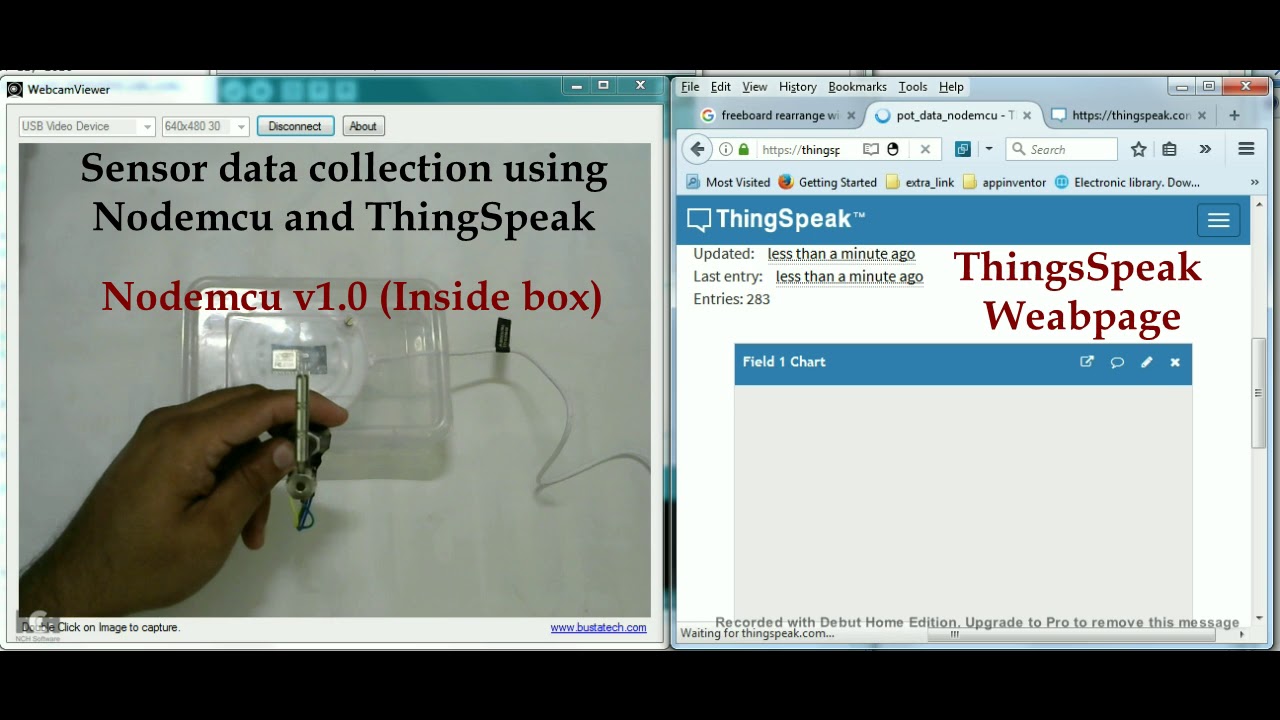Screen dimensions: 1280x720
Task: Open History menu in Firefox
Action: 797,87
